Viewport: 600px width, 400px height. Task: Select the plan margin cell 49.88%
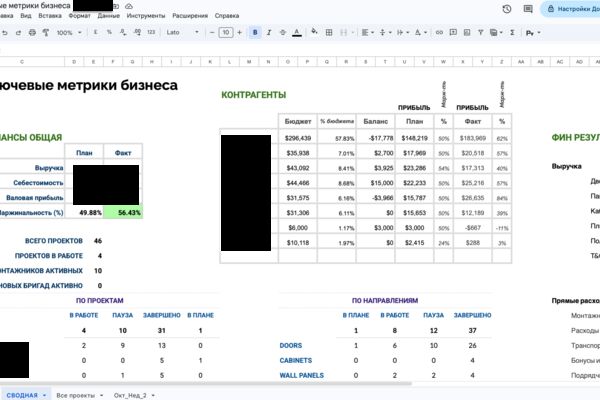tap(85, 212)
